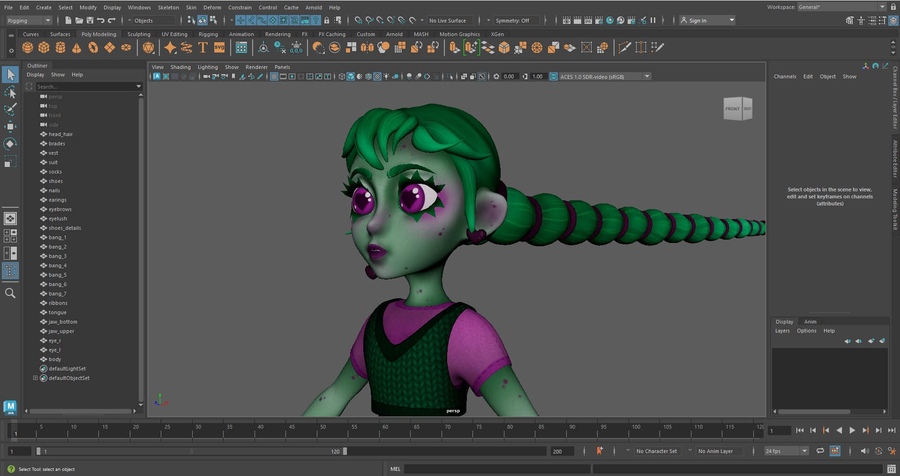Click the polygon cube shelf icon
Image resolution: width=900 pixels, height=476 pixels.
[x=46, y=47]
